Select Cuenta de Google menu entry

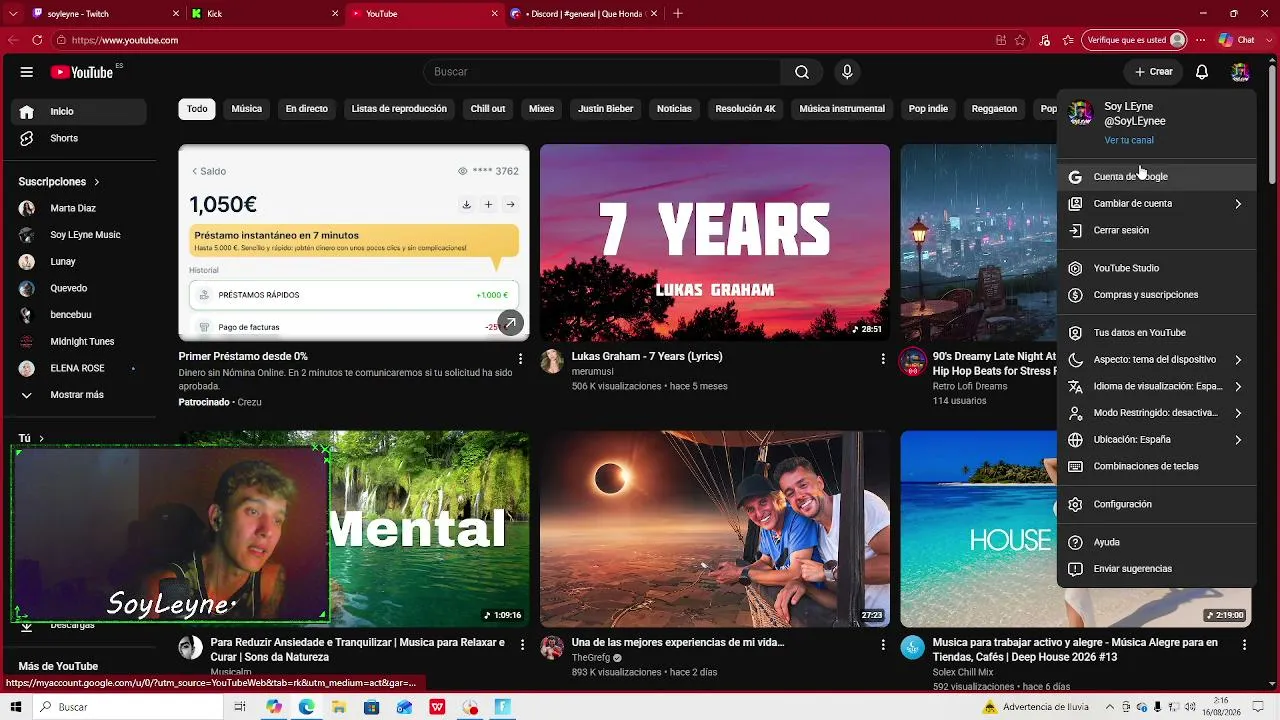pyautogui.click(x=1156, y=176)
